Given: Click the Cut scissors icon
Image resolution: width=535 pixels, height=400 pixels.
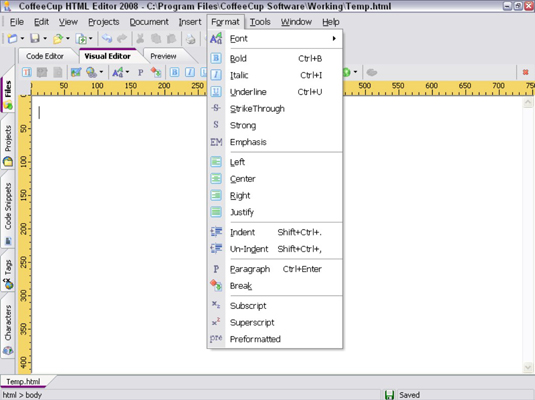Looking at the screenshot, I should pyautogui.click(x=140, y=39).
